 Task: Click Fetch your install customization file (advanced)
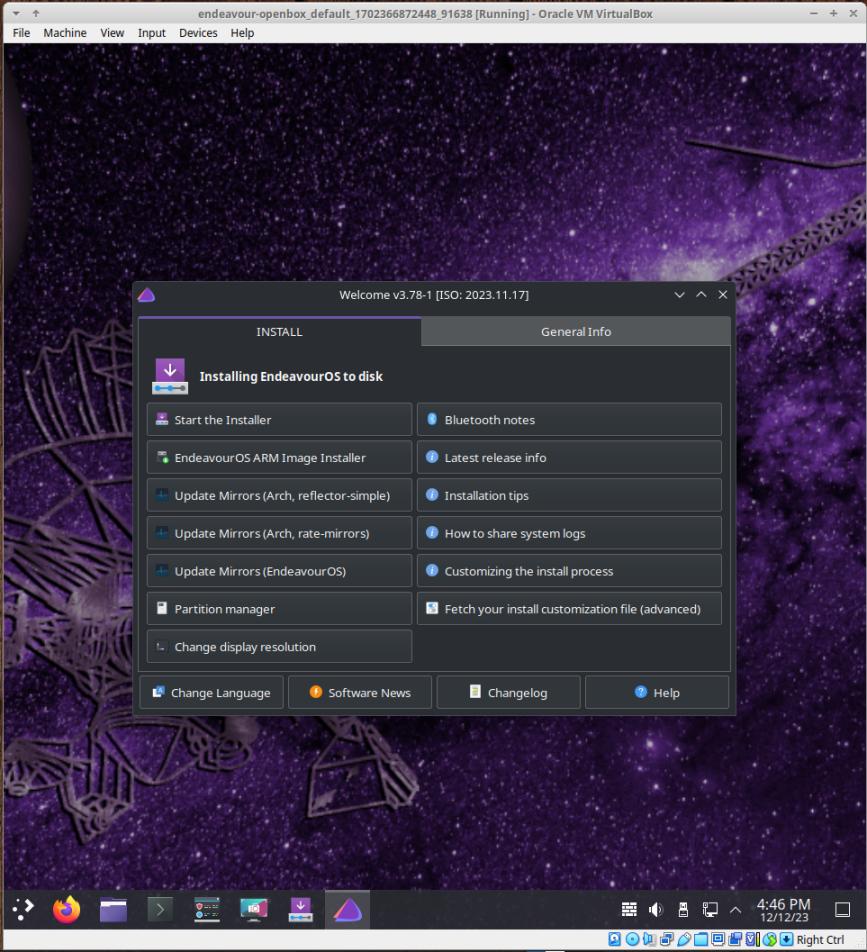tap(570, 609)
